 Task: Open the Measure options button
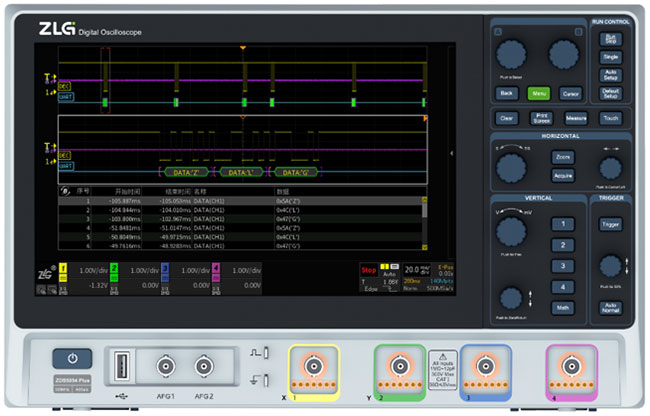[x=576, y=118]
